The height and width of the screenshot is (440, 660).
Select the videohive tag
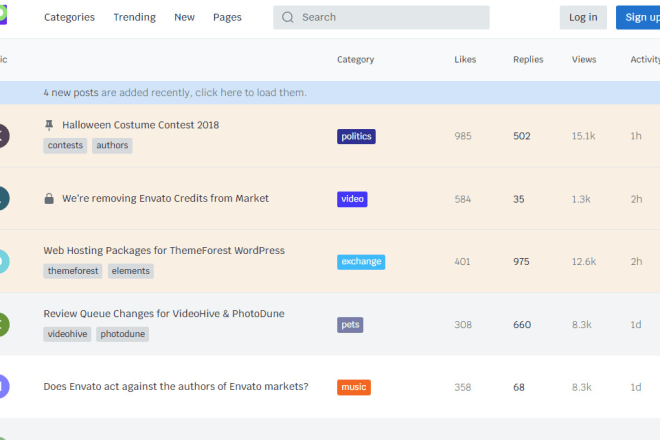click(67, 334)
